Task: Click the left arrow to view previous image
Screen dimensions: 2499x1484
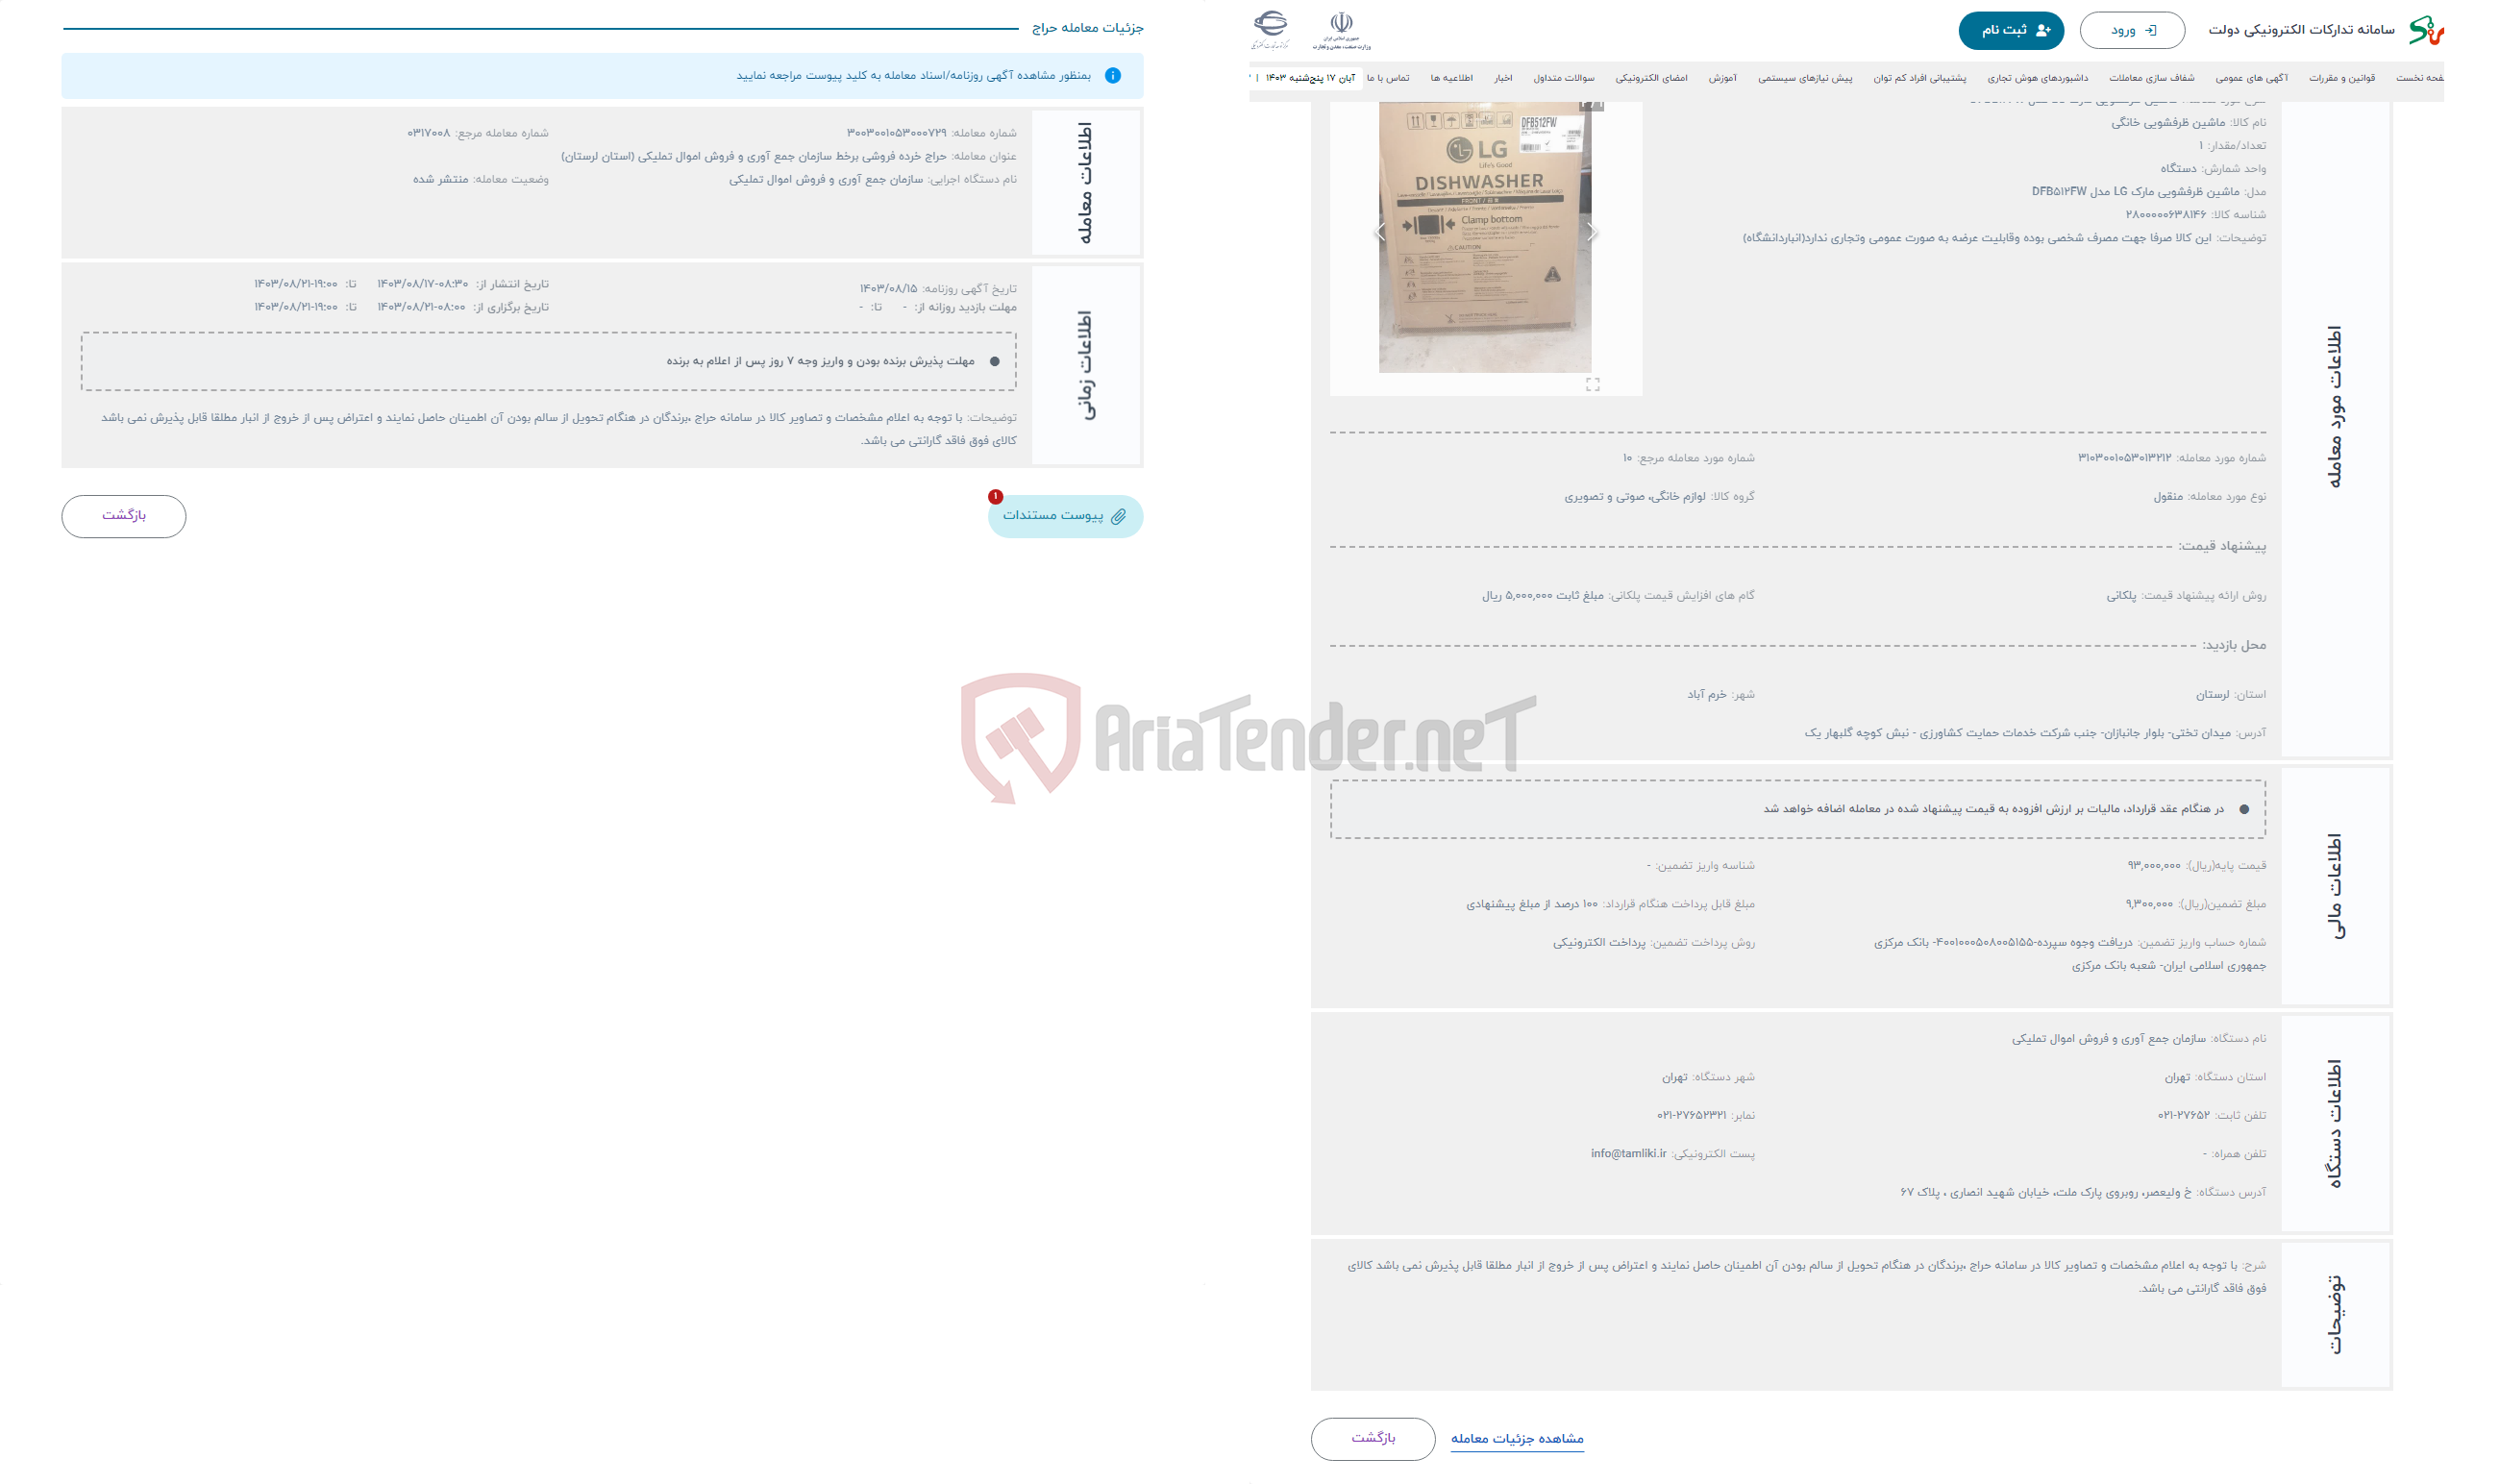Action: click(1379, 232)
